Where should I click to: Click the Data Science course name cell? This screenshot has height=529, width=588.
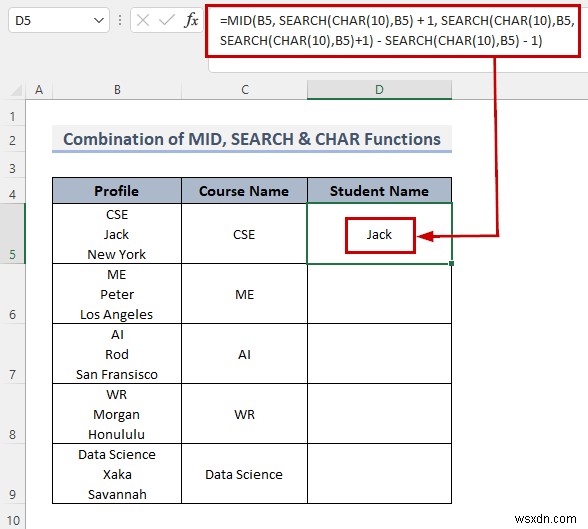tap(244, 474)
